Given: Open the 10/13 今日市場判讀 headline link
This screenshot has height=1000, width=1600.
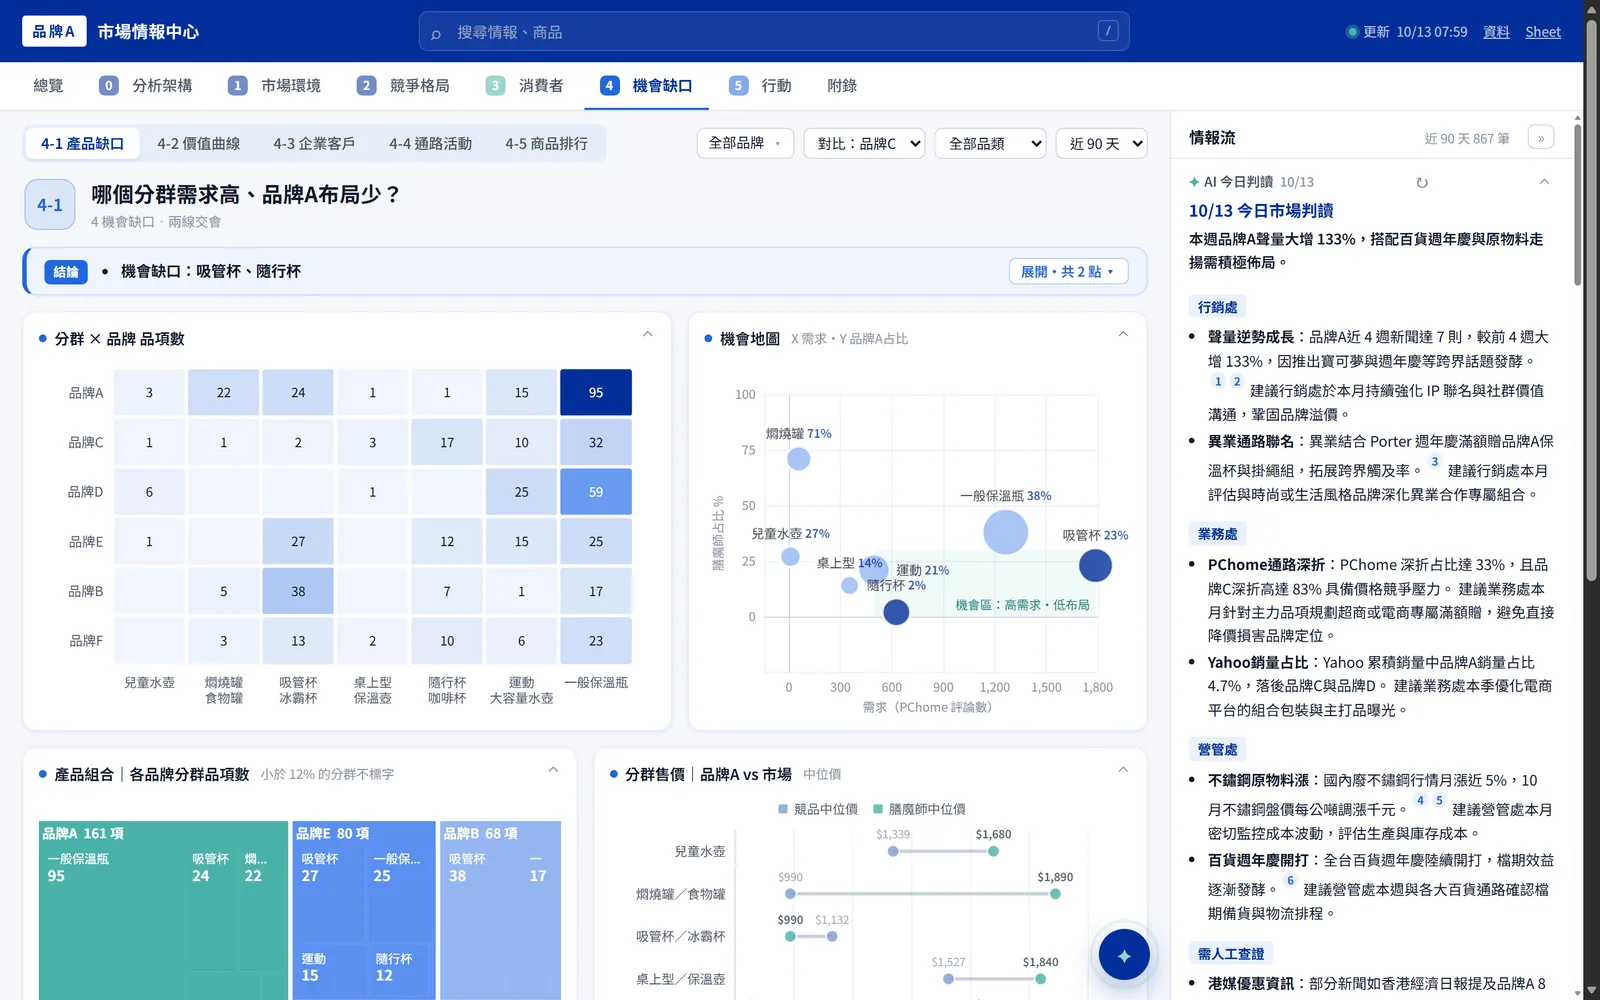Looking at the screenshot, I should click(x=1260, y=211).
